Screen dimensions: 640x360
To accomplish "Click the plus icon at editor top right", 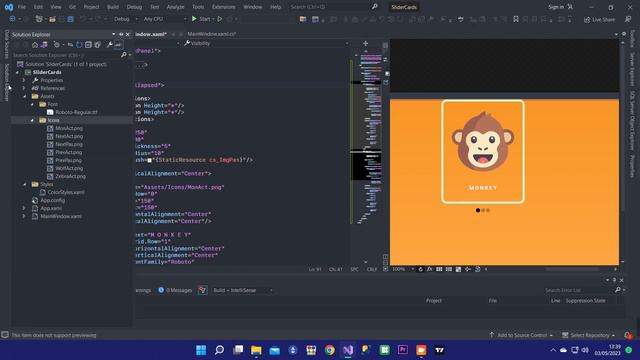I will pos(365,43).
